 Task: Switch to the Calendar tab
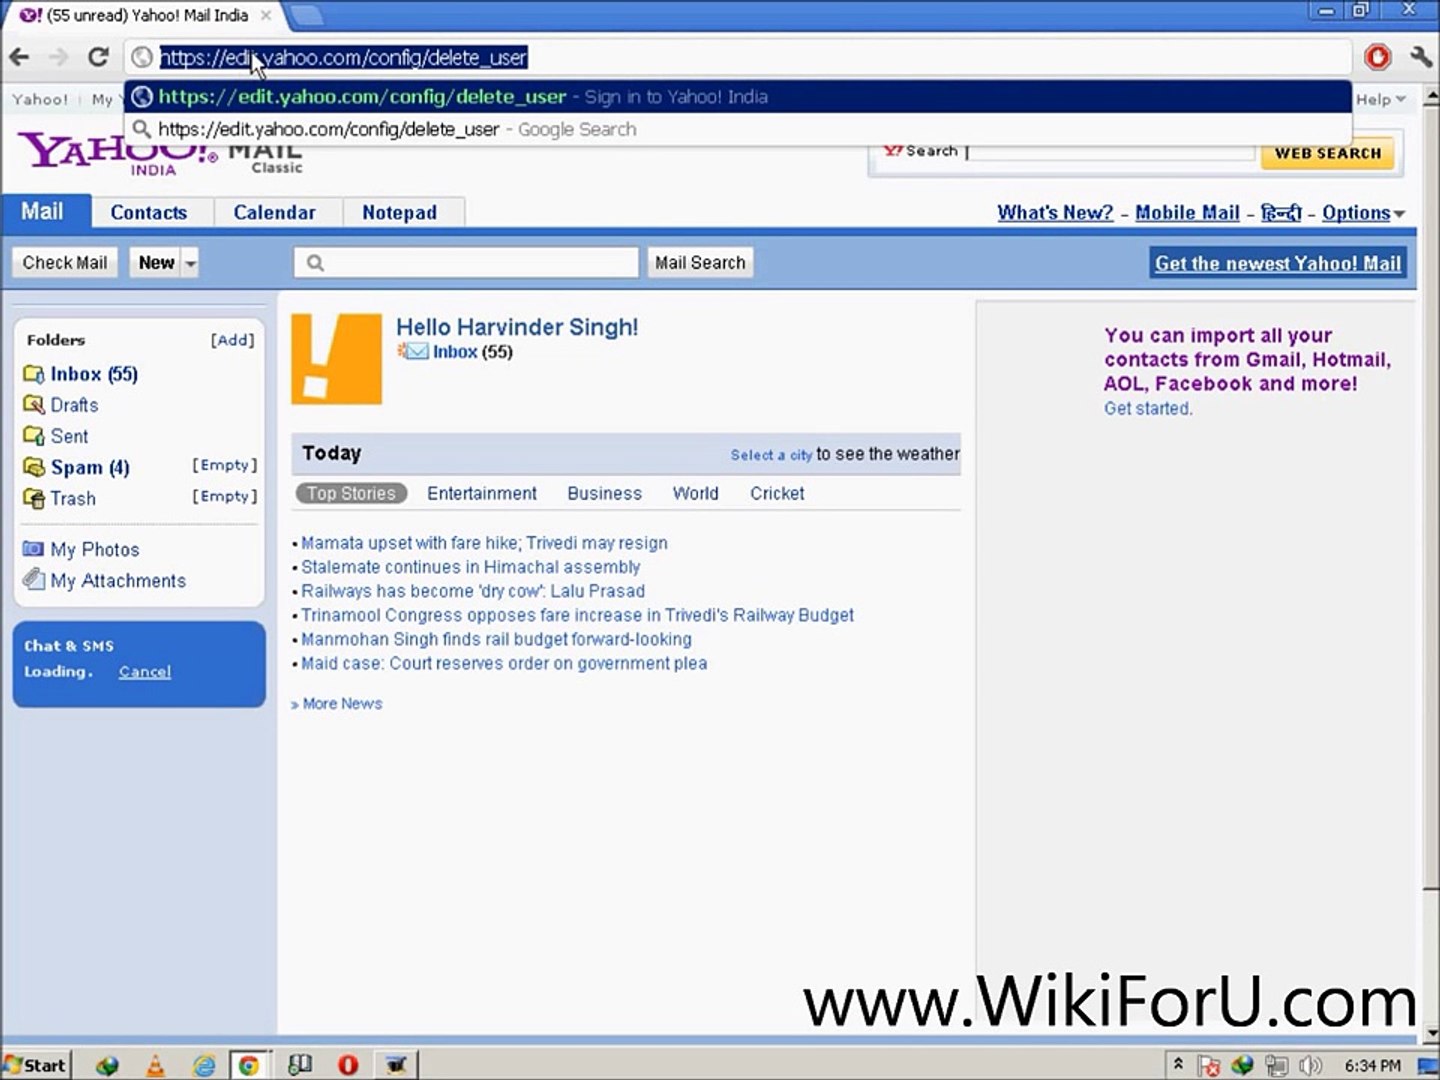[274, 213]
